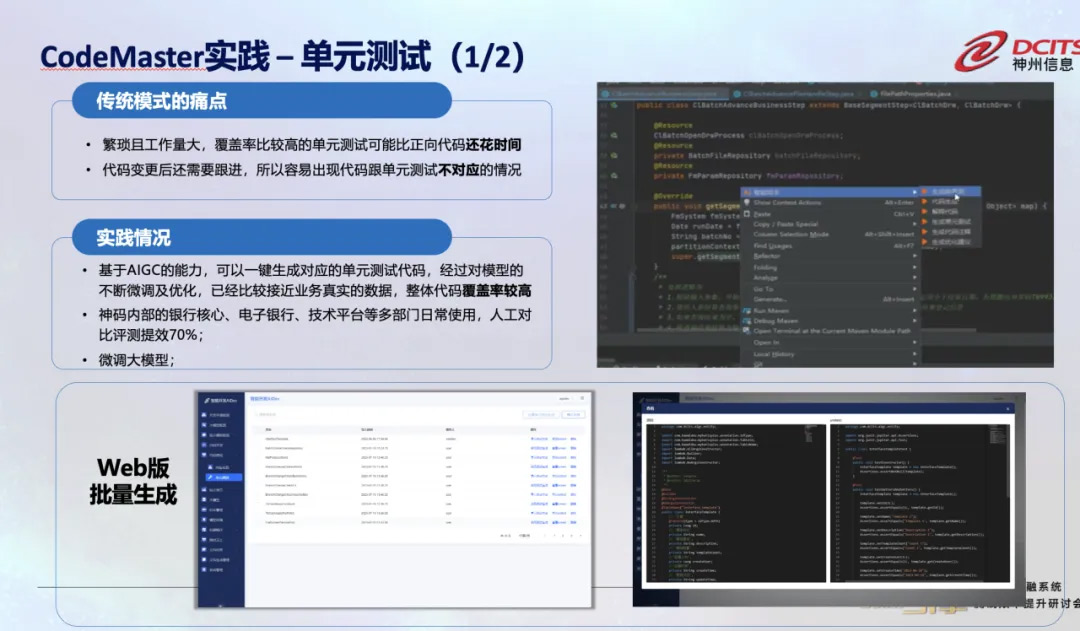This screenshot has width=1080, height=631.
Task: Click the close X in the code dialog header
Action: pos(1007,409)
